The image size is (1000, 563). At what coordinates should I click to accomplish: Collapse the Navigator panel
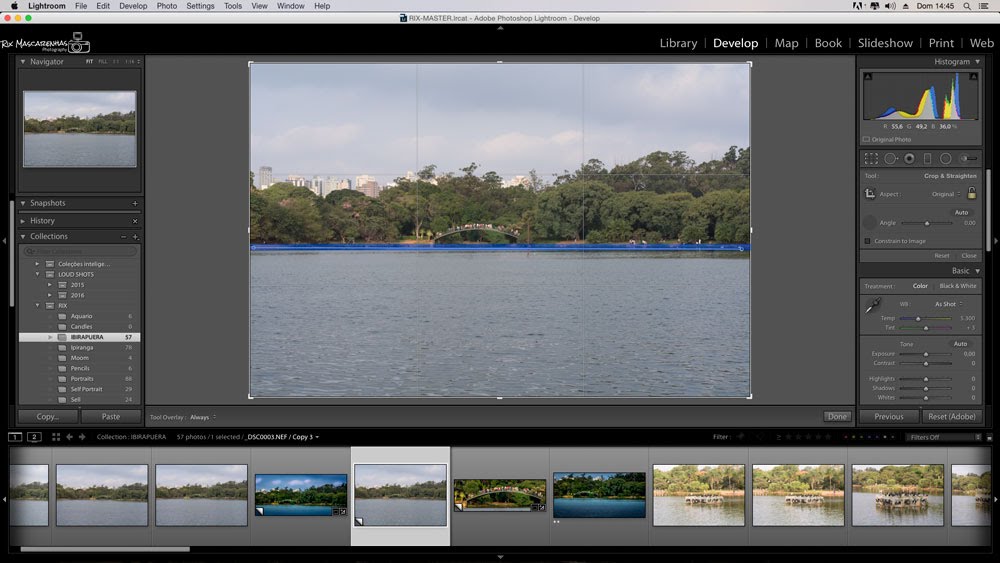23,62
